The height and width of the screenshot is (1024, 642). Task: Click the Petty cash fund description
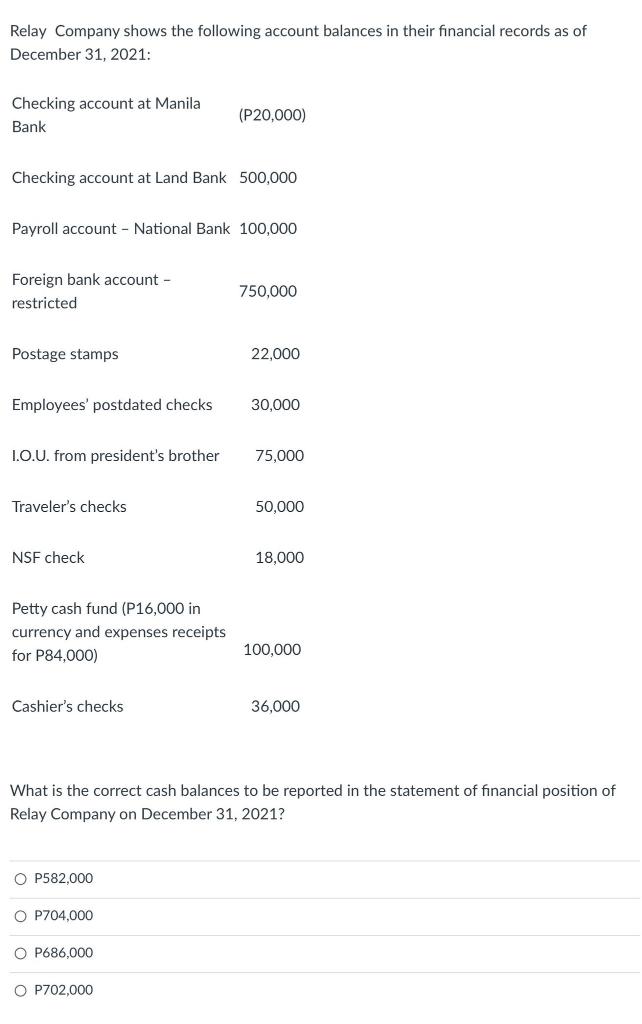click(x=119, y=631)
